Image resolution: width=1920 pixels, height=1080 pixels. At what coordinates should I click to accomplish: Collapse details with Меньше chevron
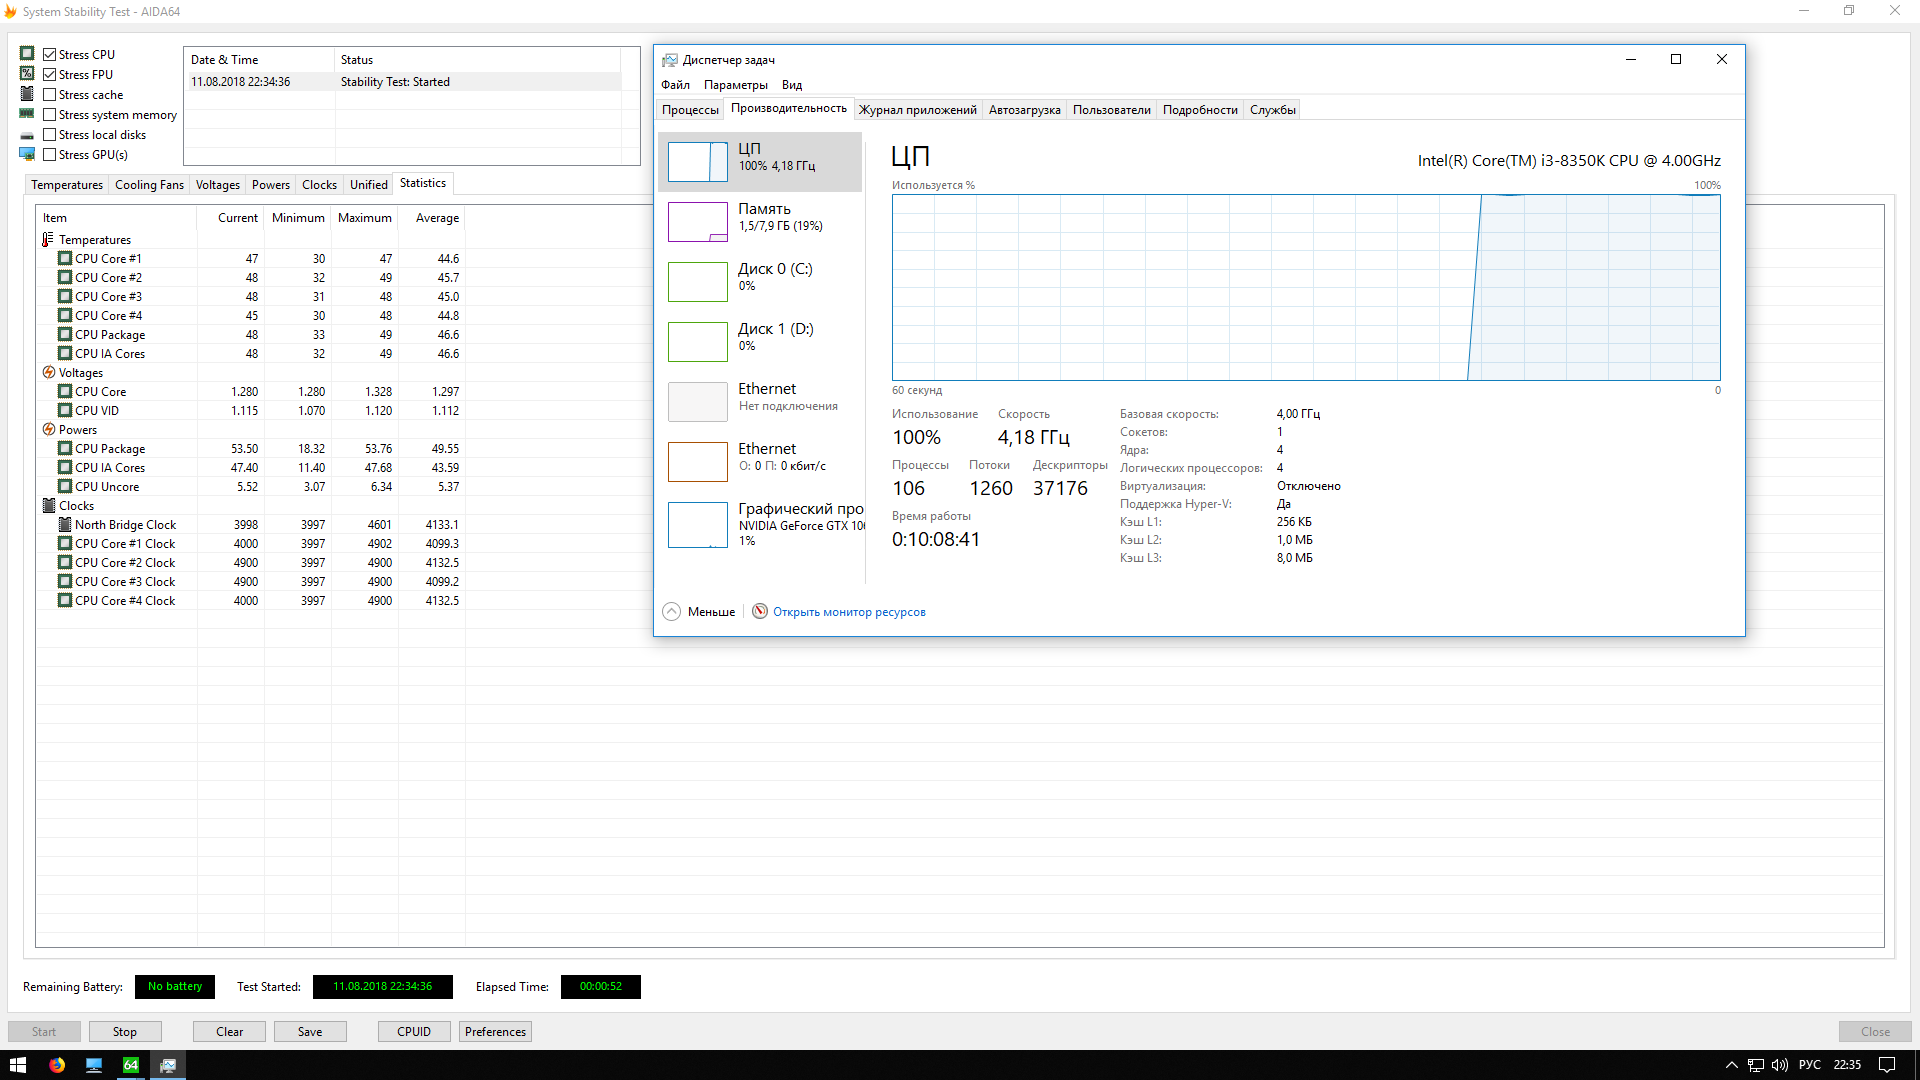click(x=672, y=611)
